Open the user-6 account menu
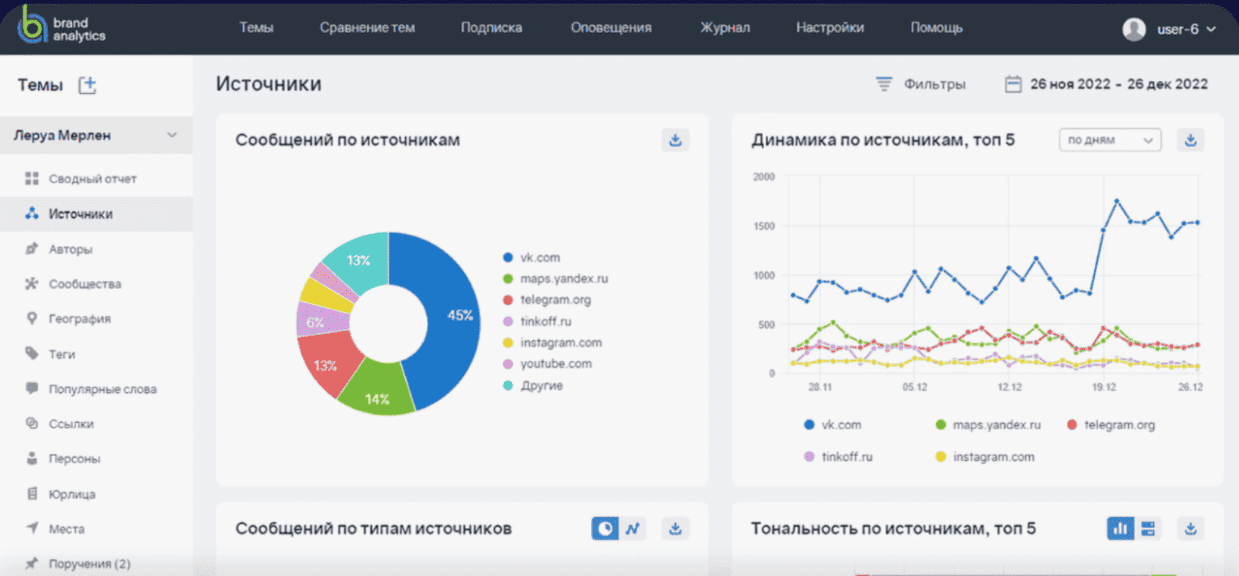Viewport: 1239px width, 576px height. [1170, 29]
